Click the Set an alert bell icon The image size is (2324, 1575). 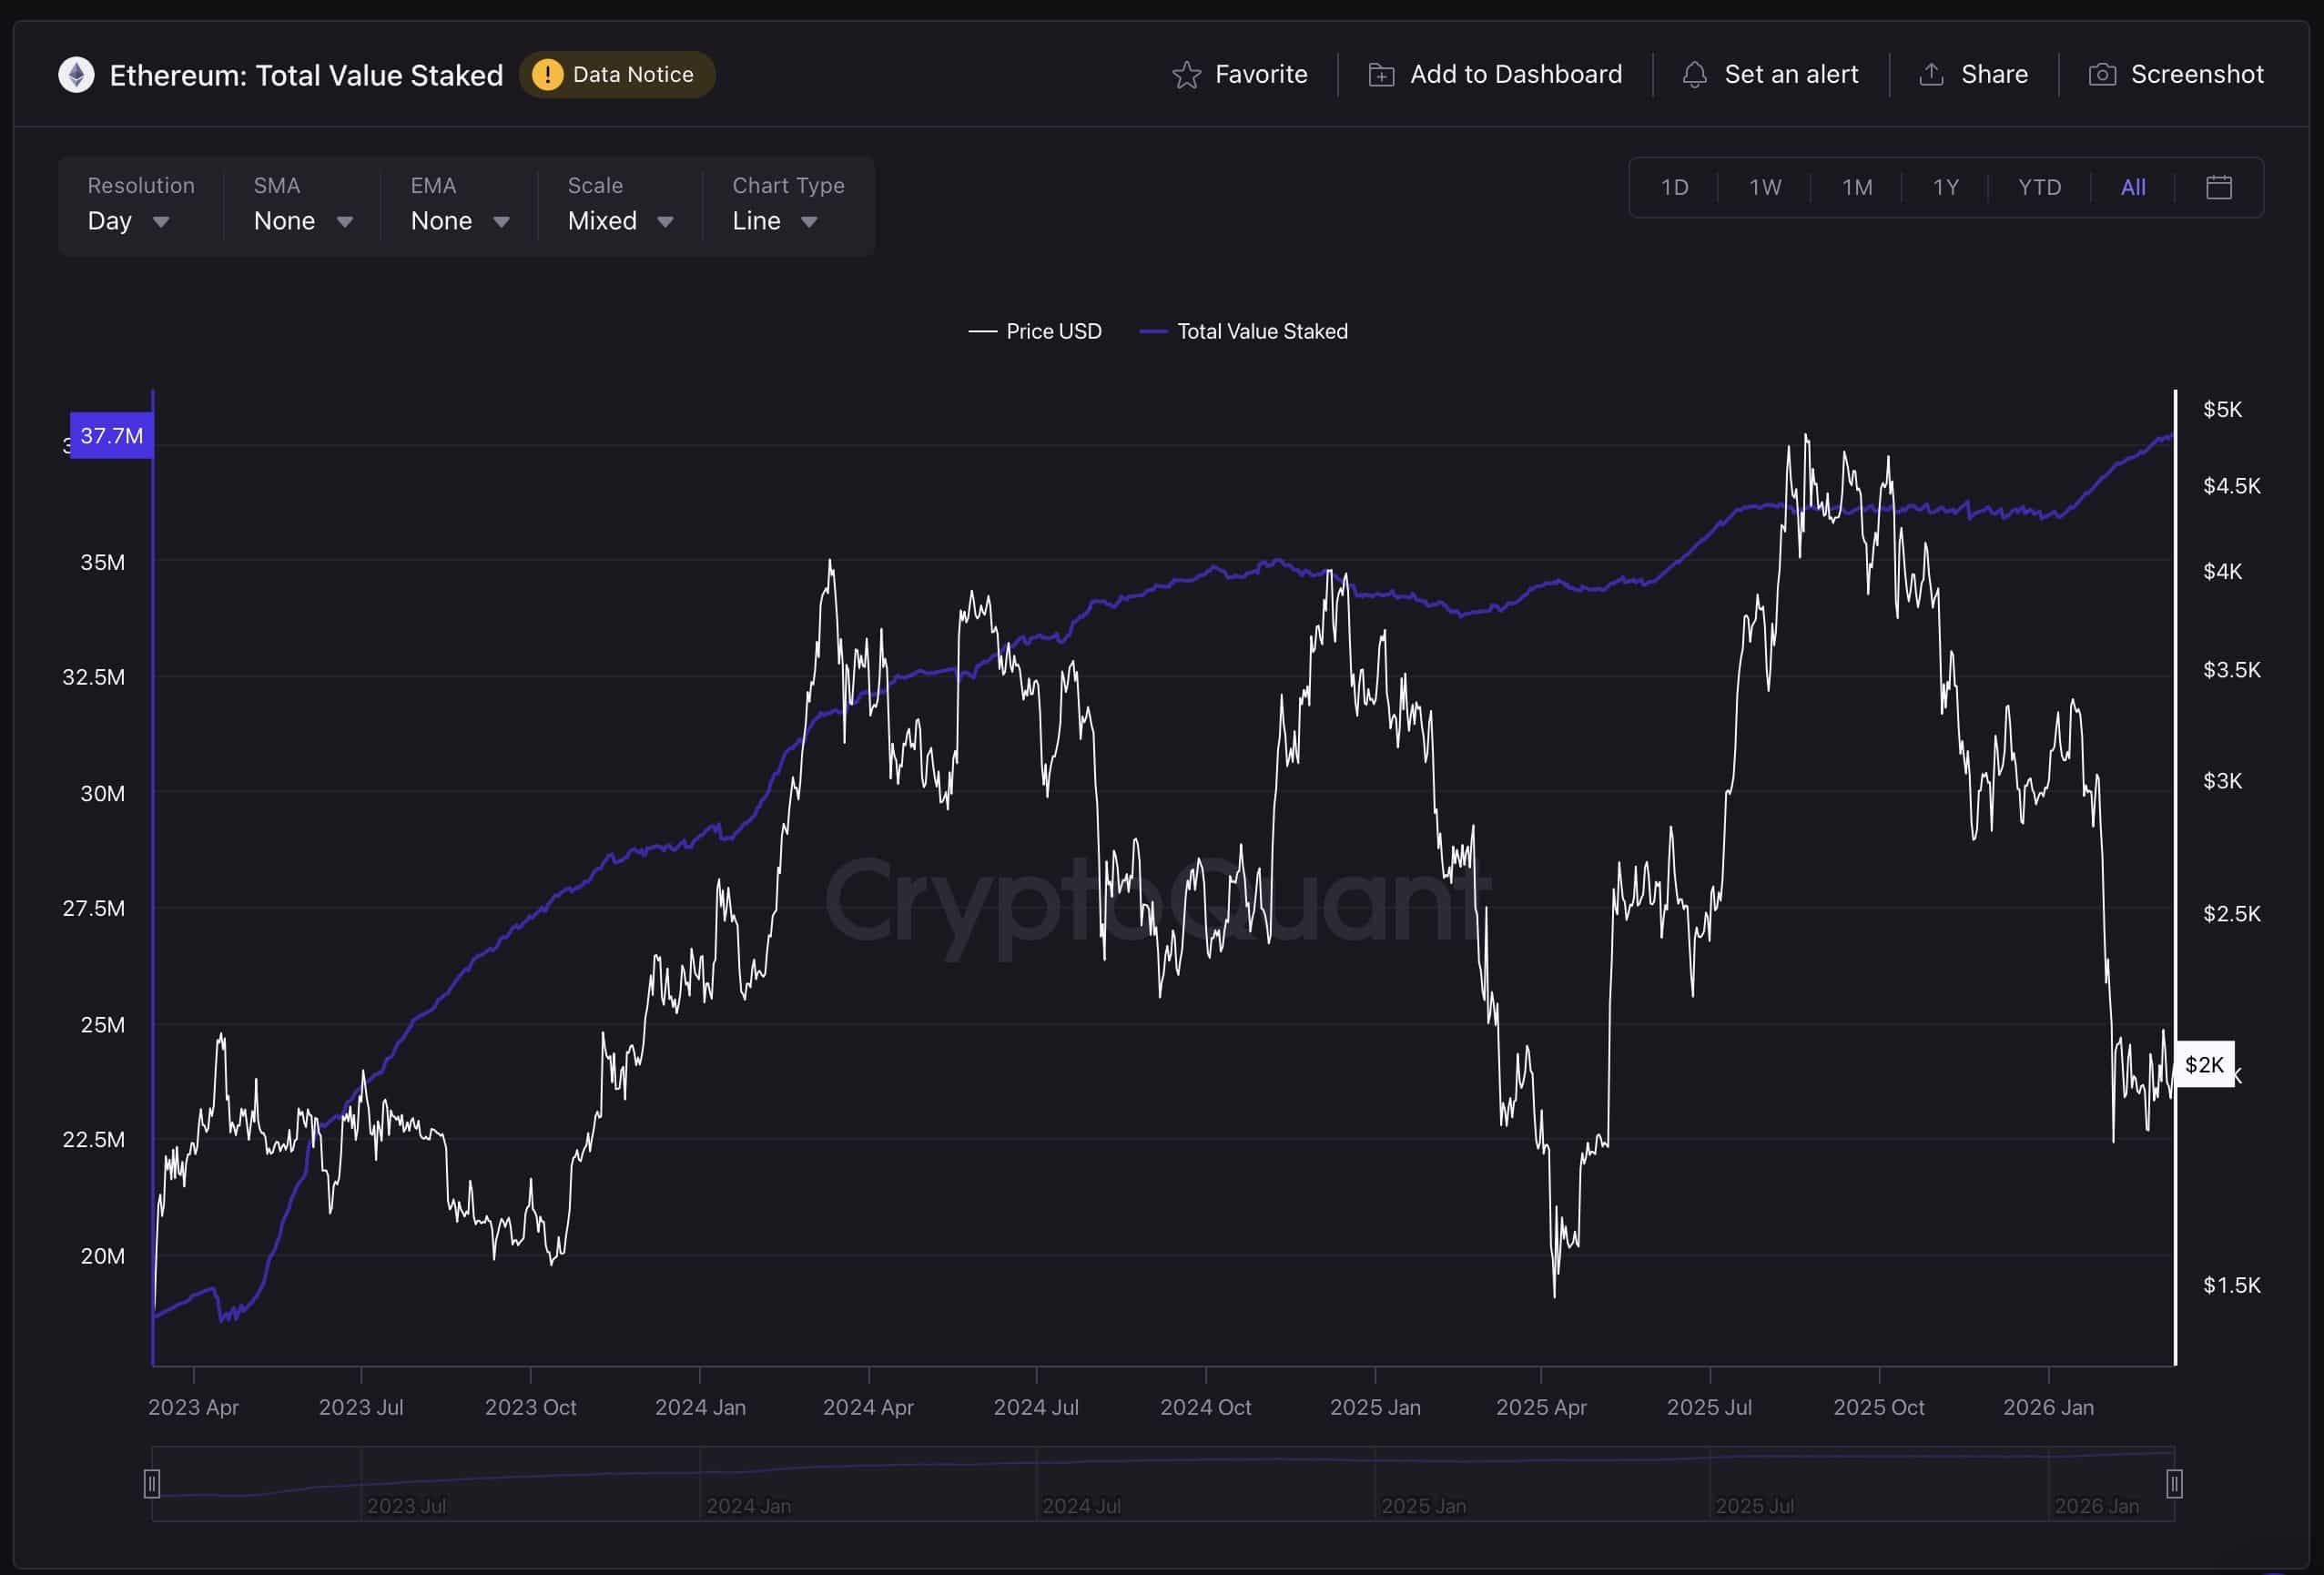pos(1694,75)
